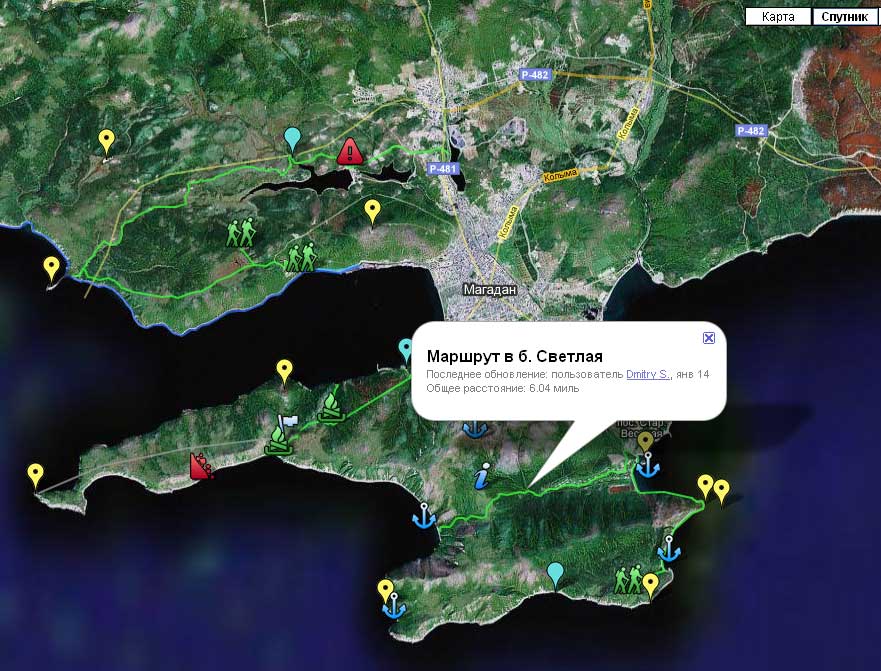
Task: Switch to the Карта map view
Action: click(x=777, y=17)
